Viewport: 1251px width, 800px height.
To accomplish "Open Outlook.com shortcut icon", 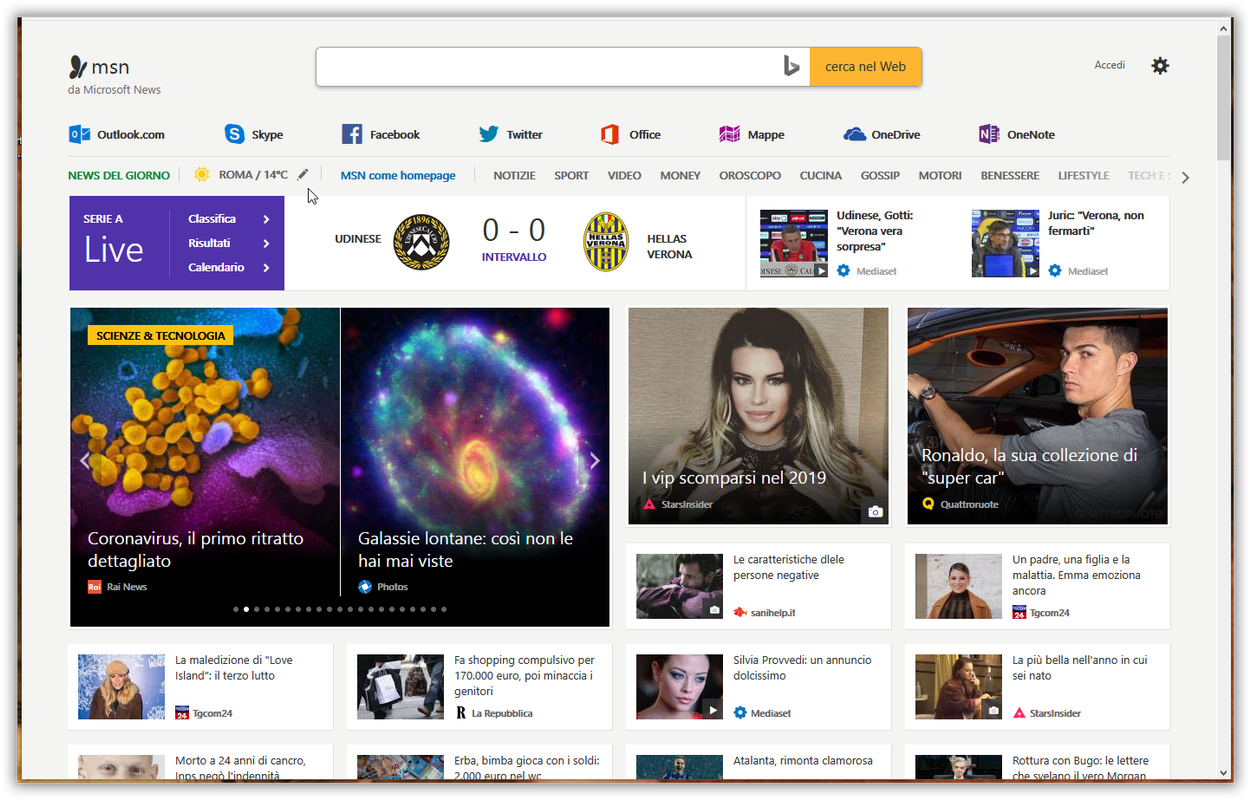I will (79, 134).
